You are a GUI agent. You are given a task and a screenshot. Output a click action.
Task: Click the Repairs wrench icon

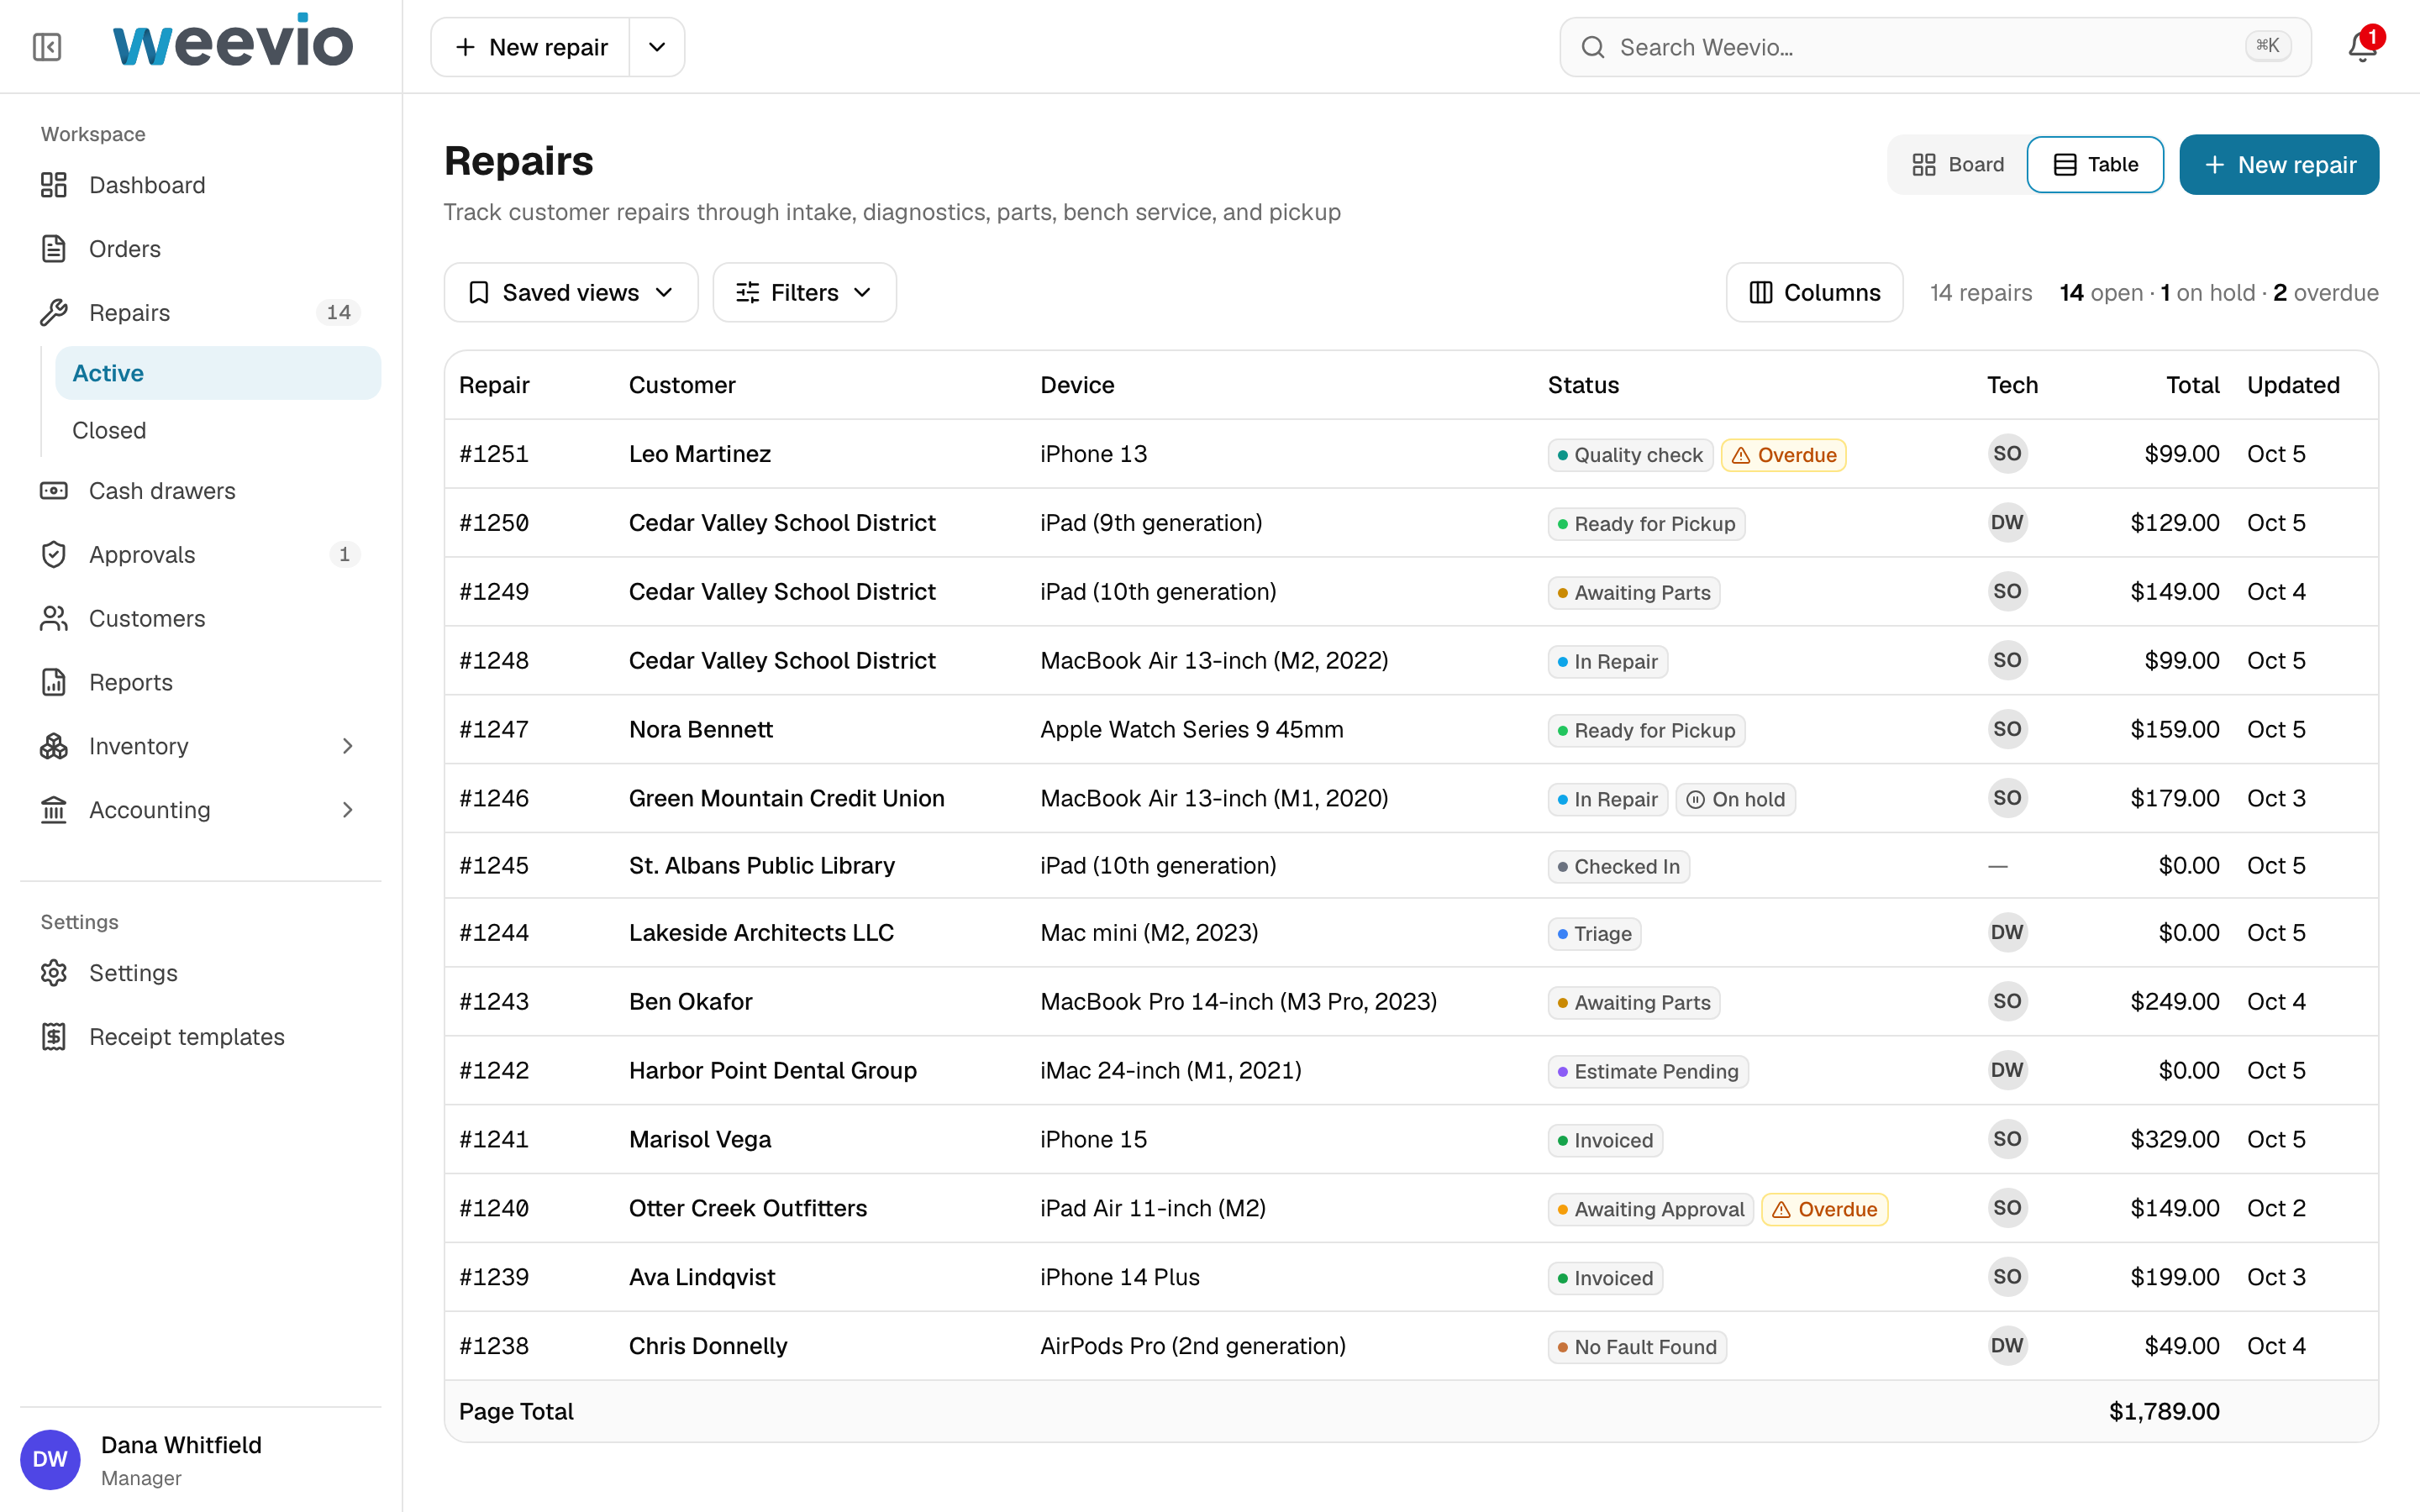[x=54, y=313]
